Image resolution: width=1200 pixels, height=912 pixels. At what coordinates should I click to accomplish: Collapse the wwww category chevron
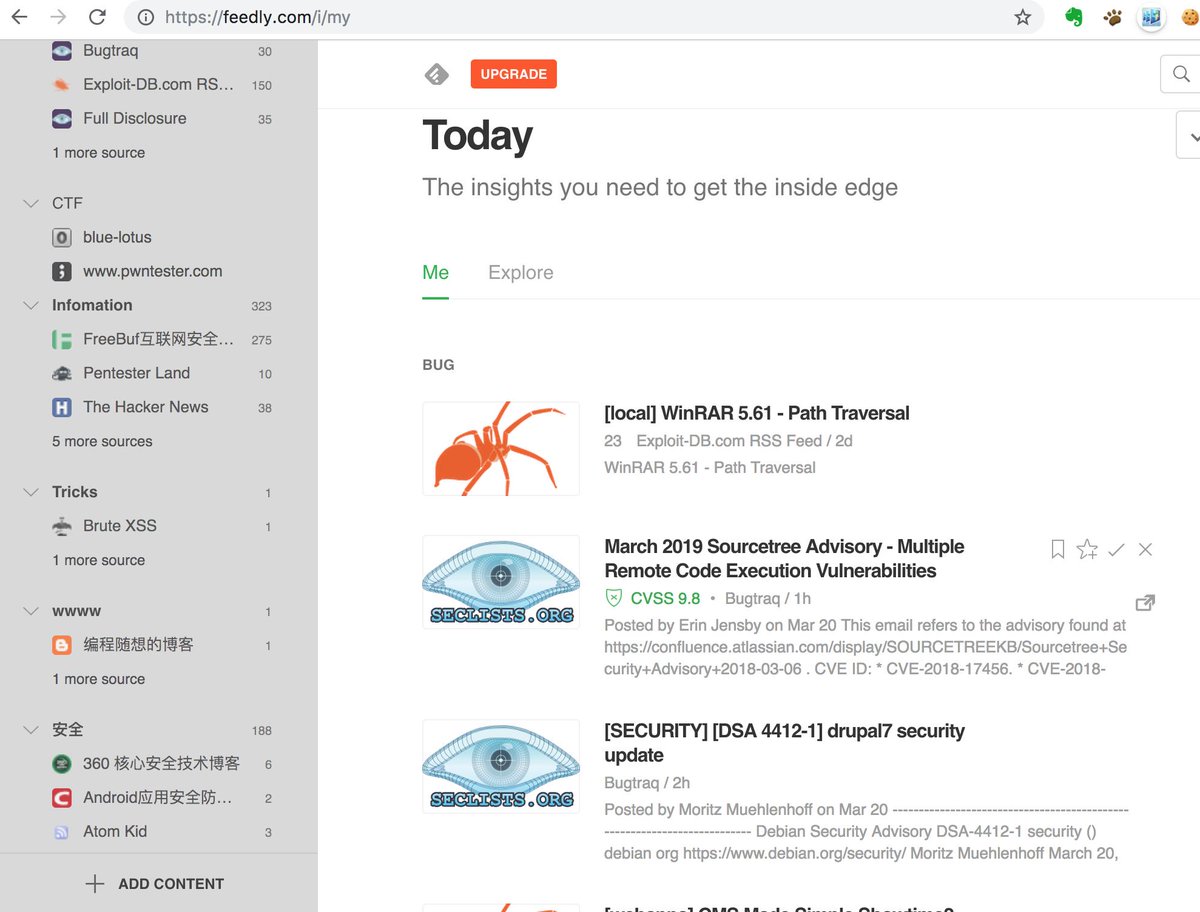click(x=29, y=611)
